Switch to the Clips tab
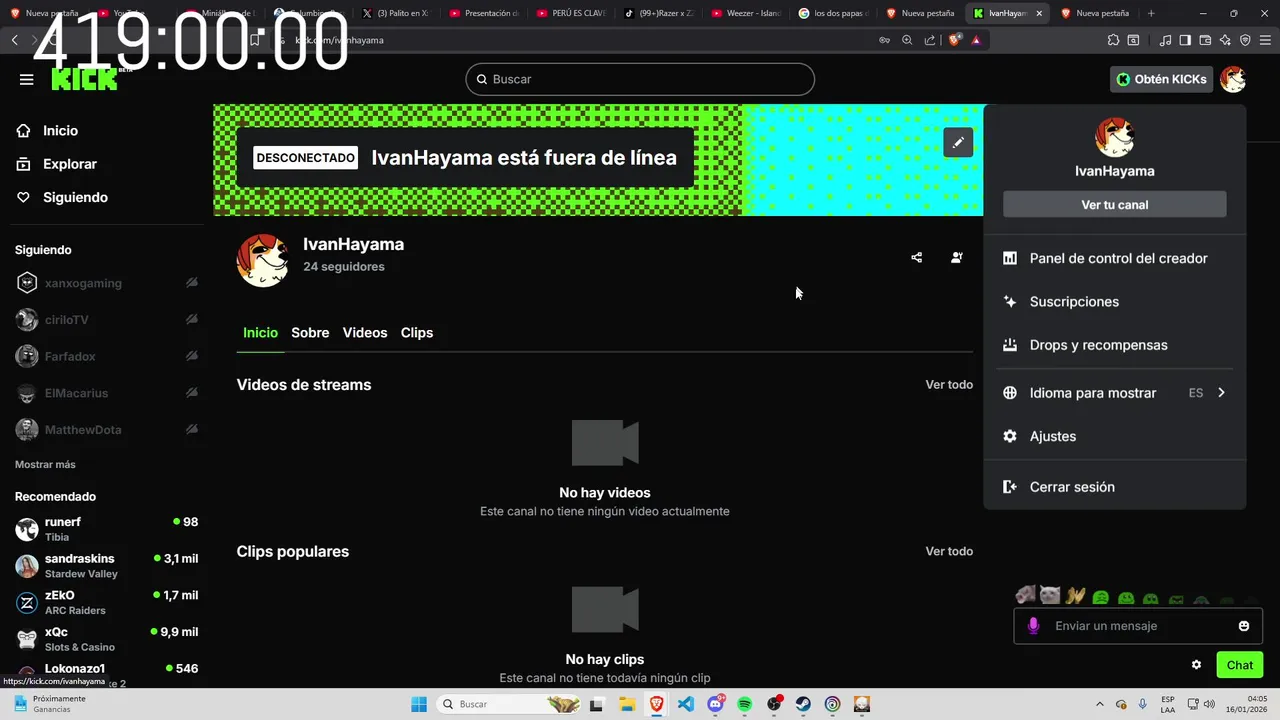The width and height of the screenshot is (1280, 720). coord(417,333)
